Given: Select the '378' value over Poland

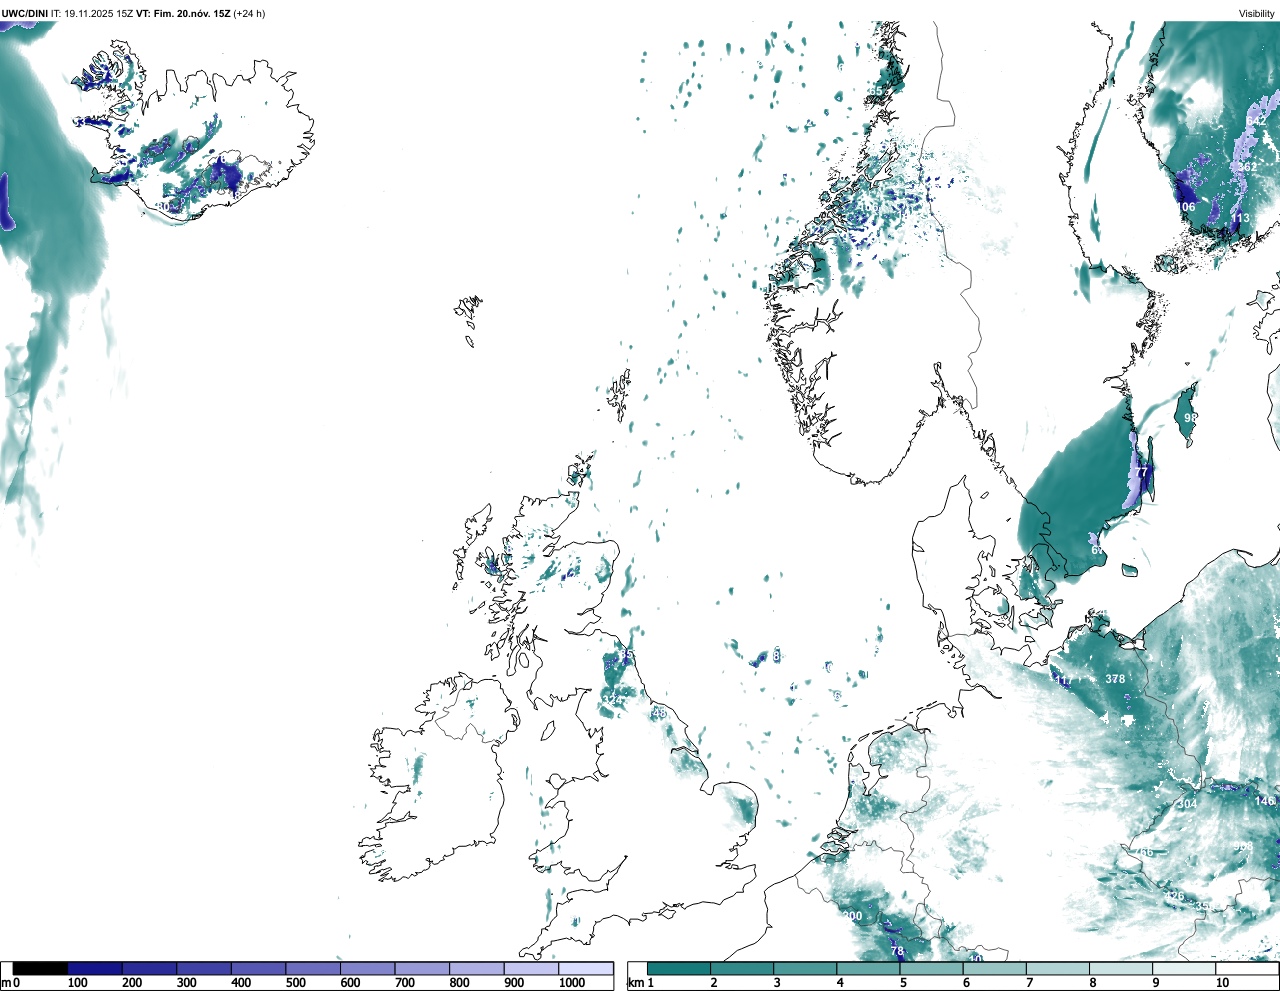Looking at the screenshot, I should pyautogui.click(x=1115, y=678).
